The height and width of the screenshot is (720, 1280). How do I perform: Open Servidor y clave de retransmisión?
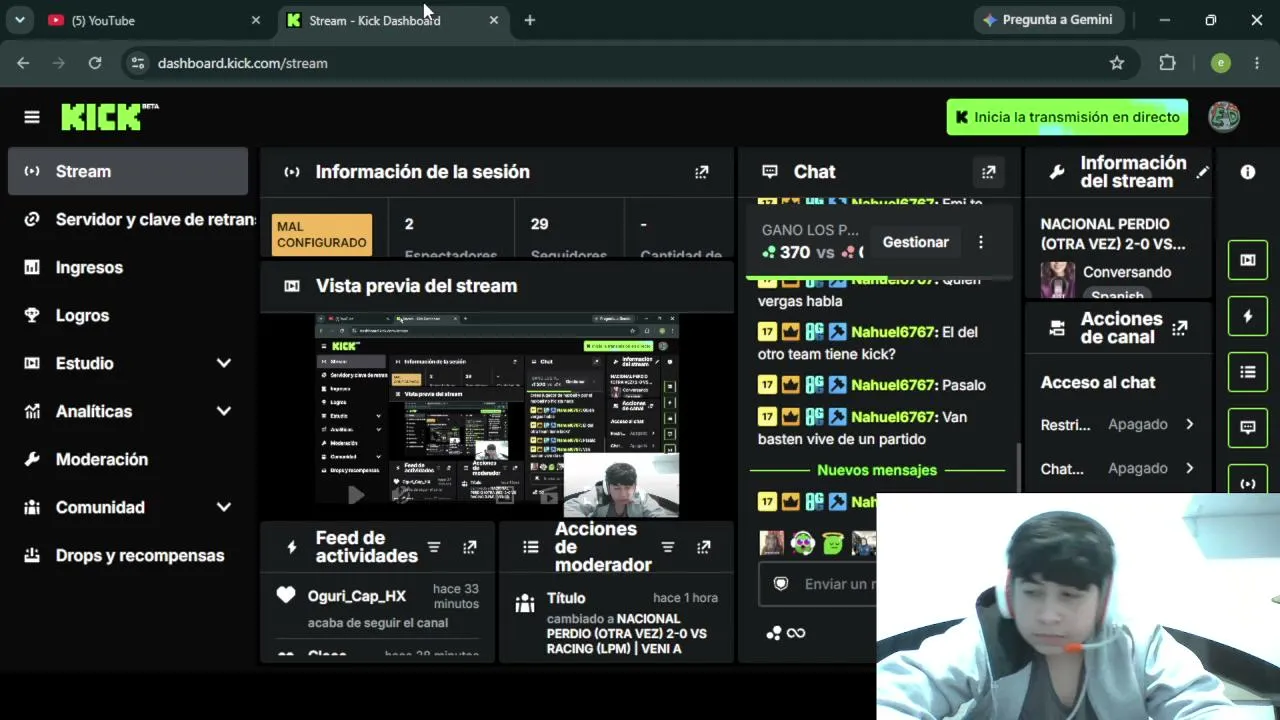tap(128, 219)
